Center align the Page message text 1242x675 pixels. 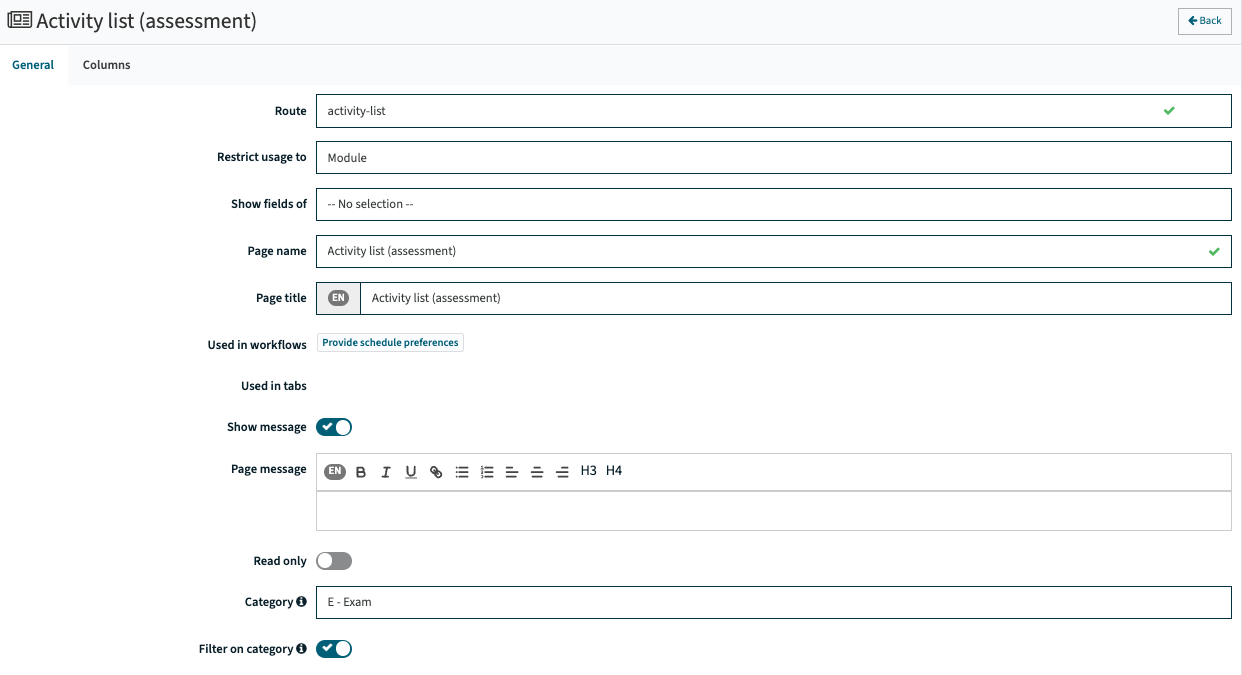click(x=537, y=472)
